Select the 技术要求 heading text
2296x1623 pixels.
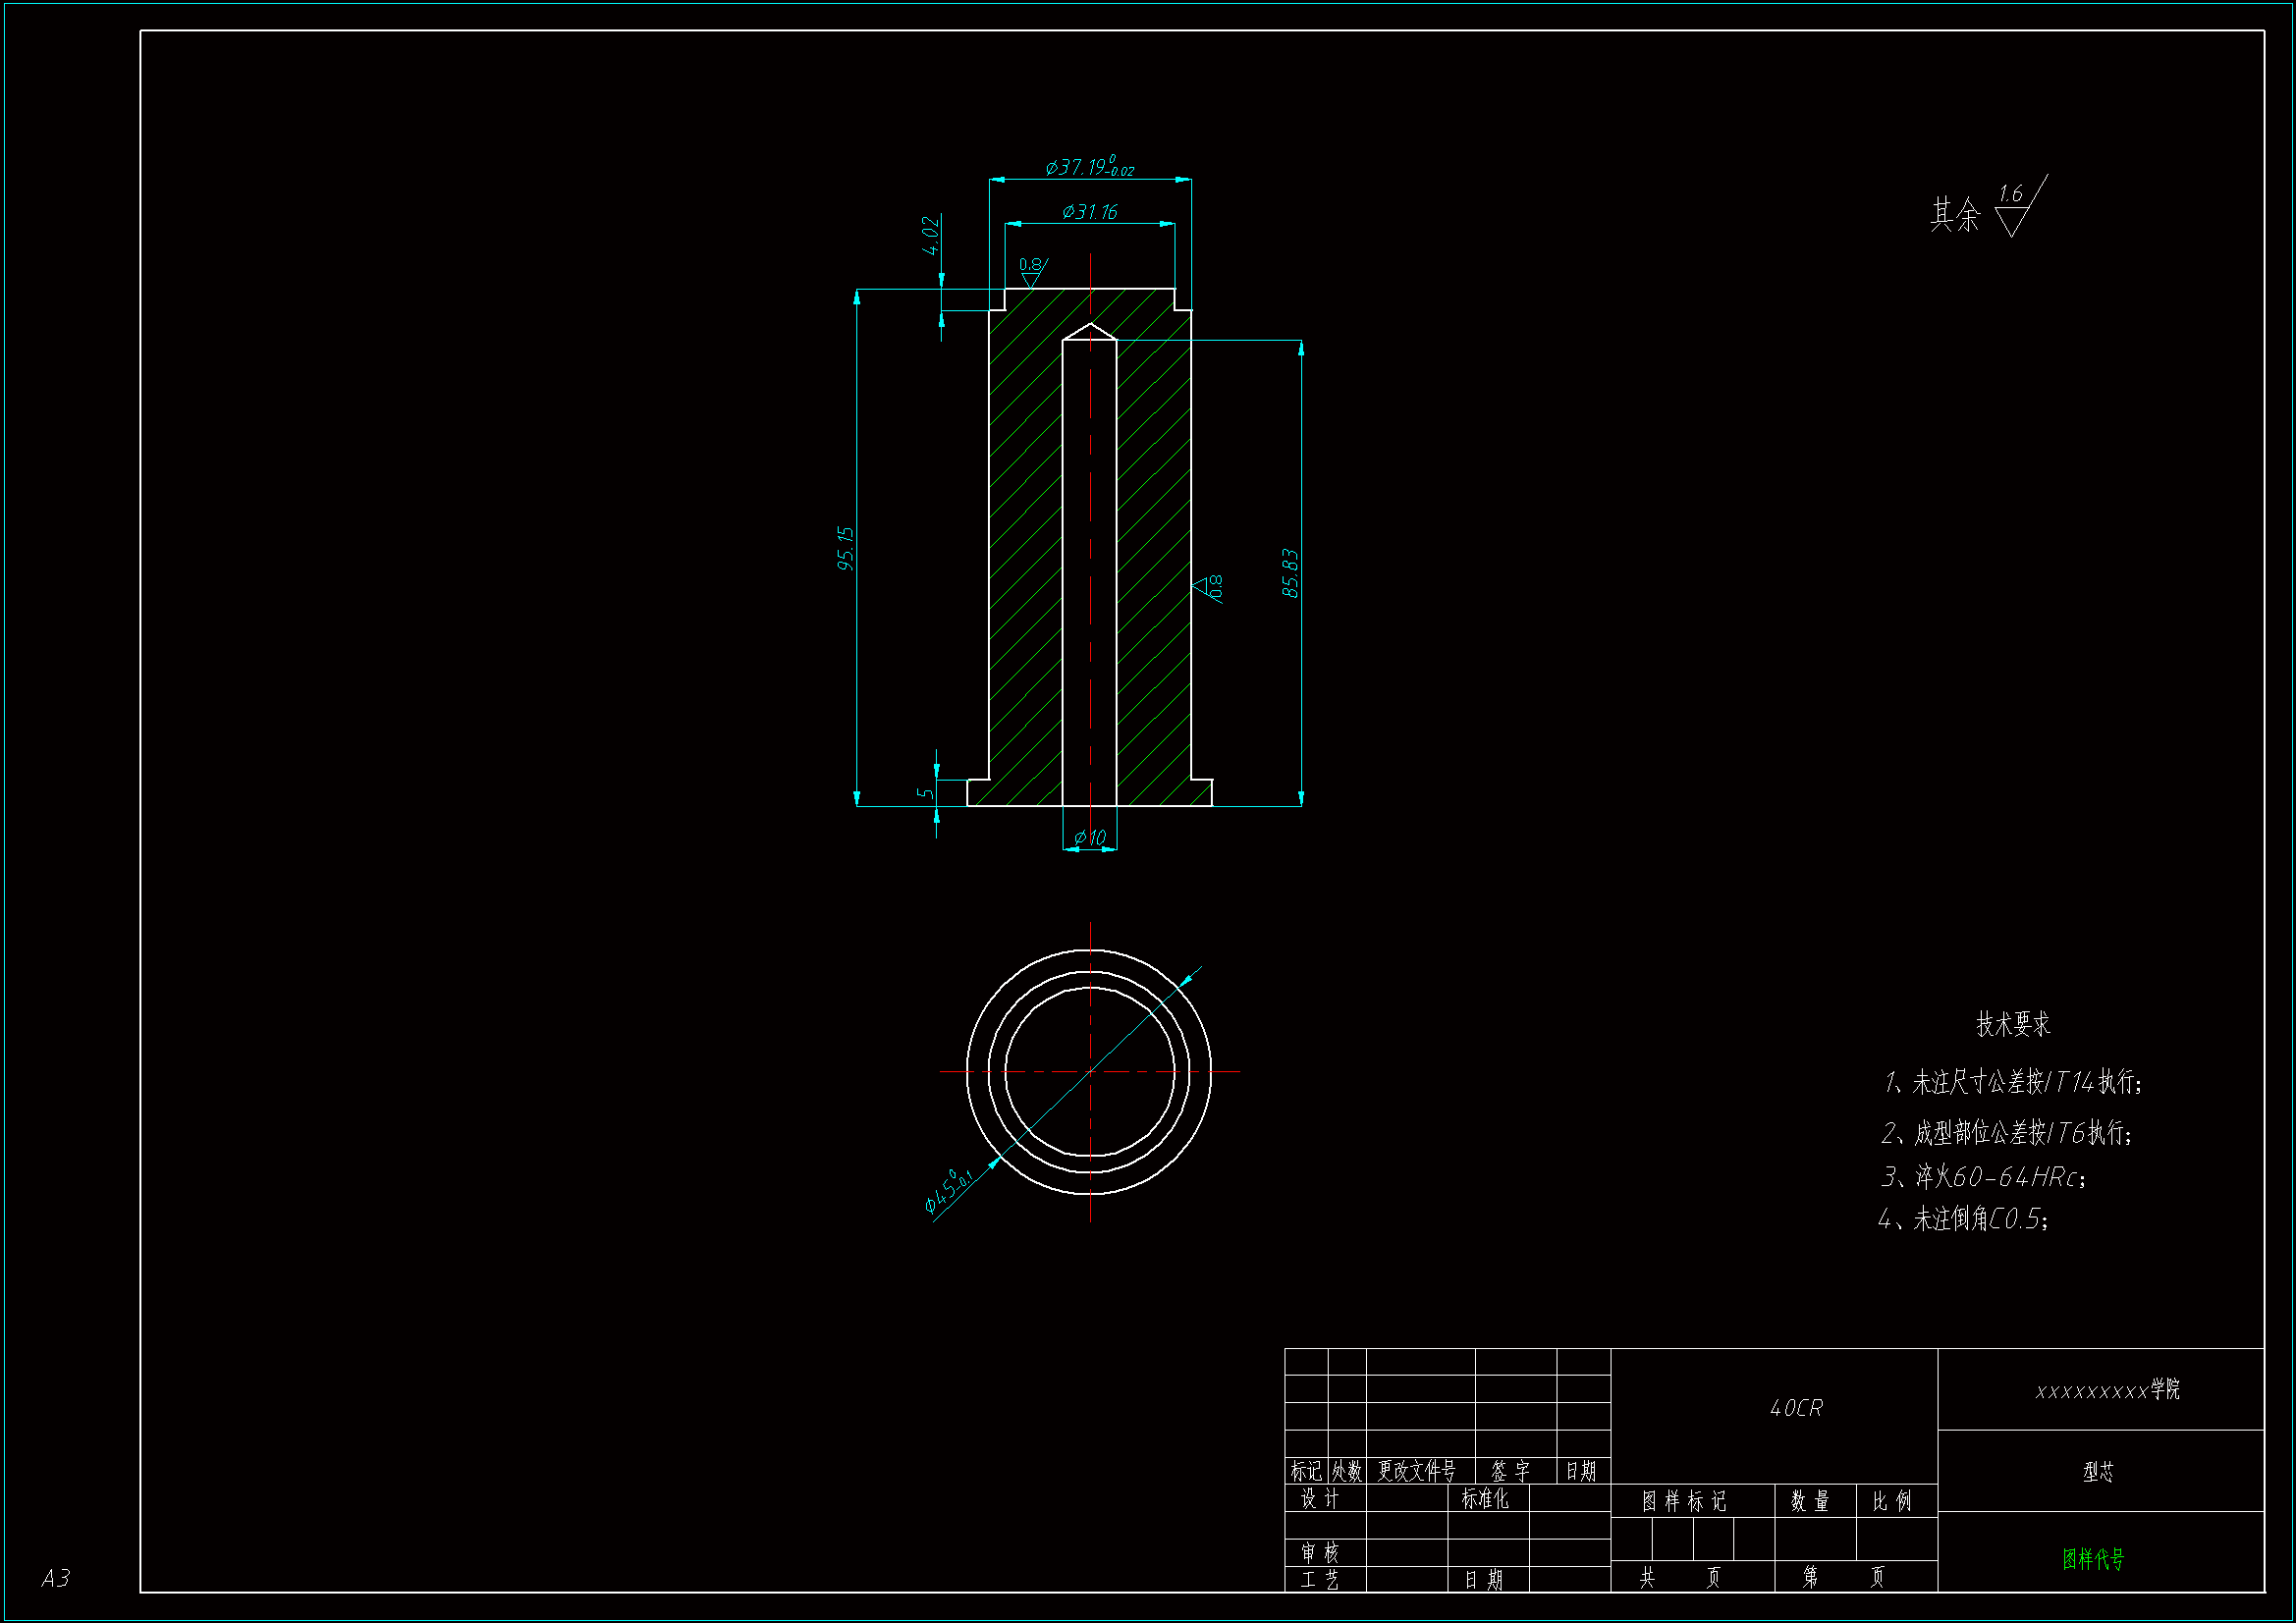point(2013,1024)
